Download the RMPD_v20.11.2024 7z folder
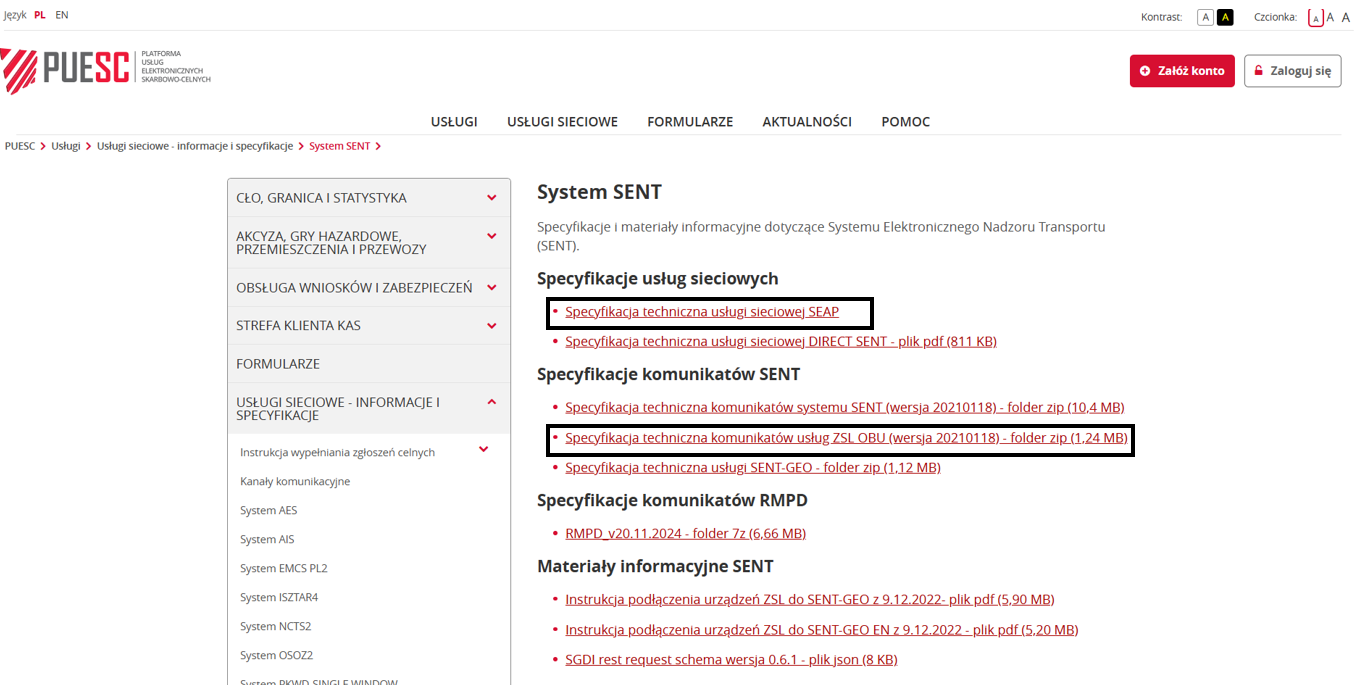Viewport: 1366px width, 685px height. 685,533
